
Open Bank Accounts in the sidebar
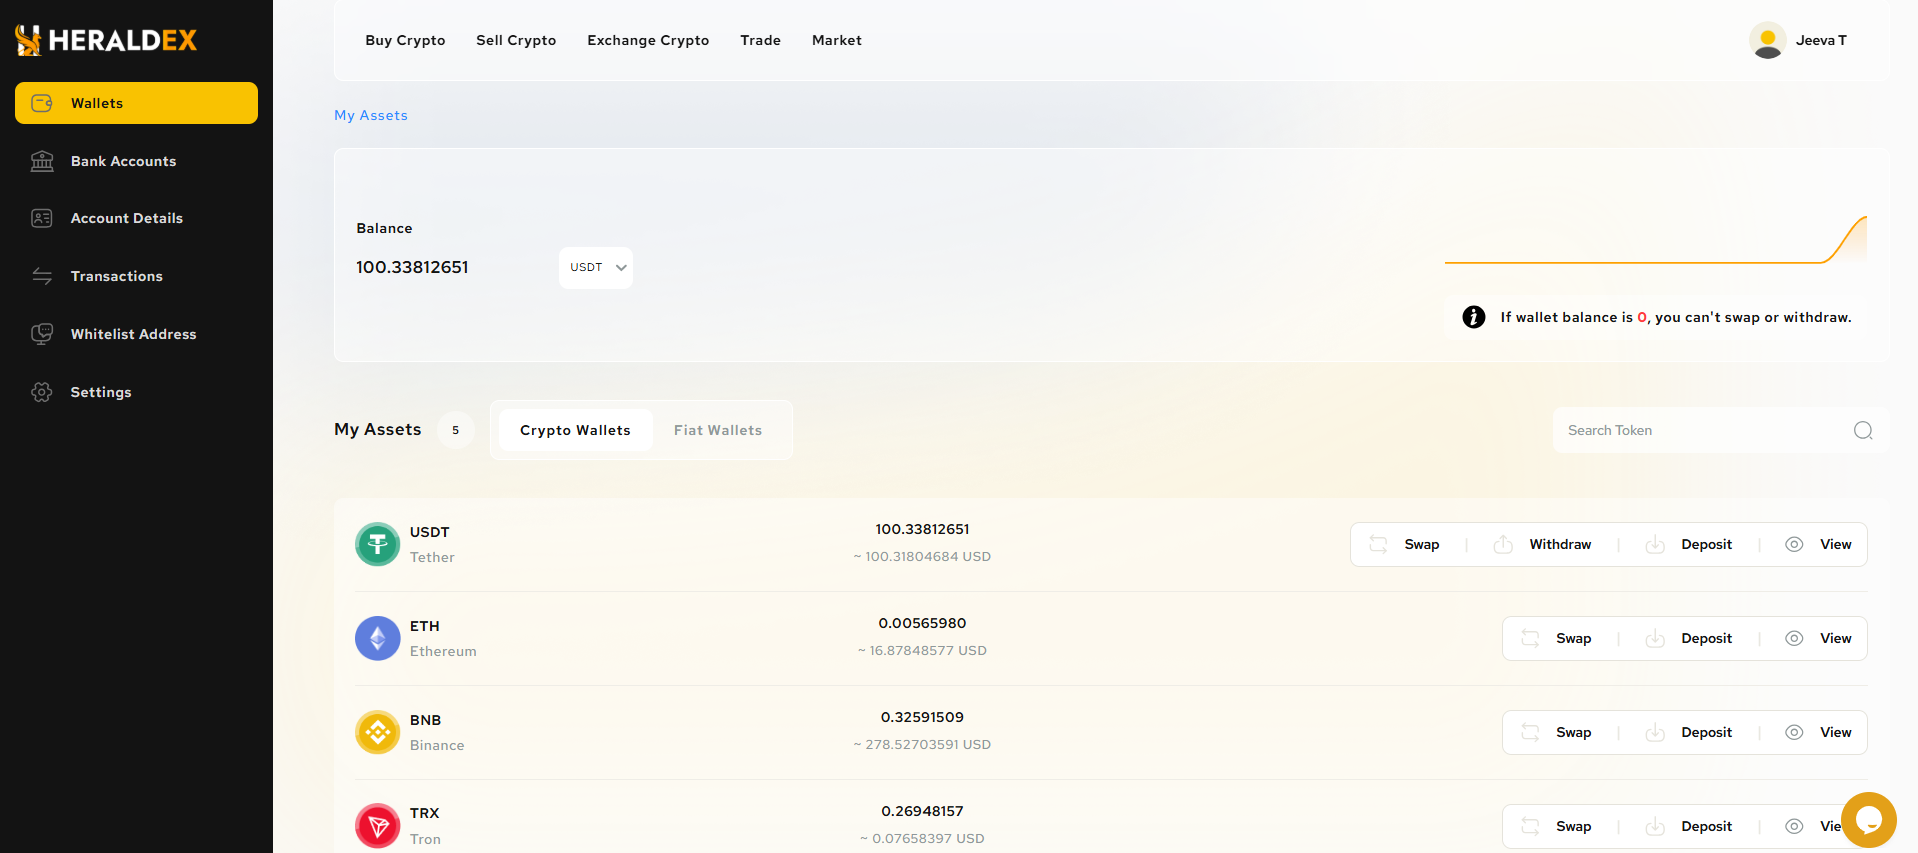pos(123,161)
